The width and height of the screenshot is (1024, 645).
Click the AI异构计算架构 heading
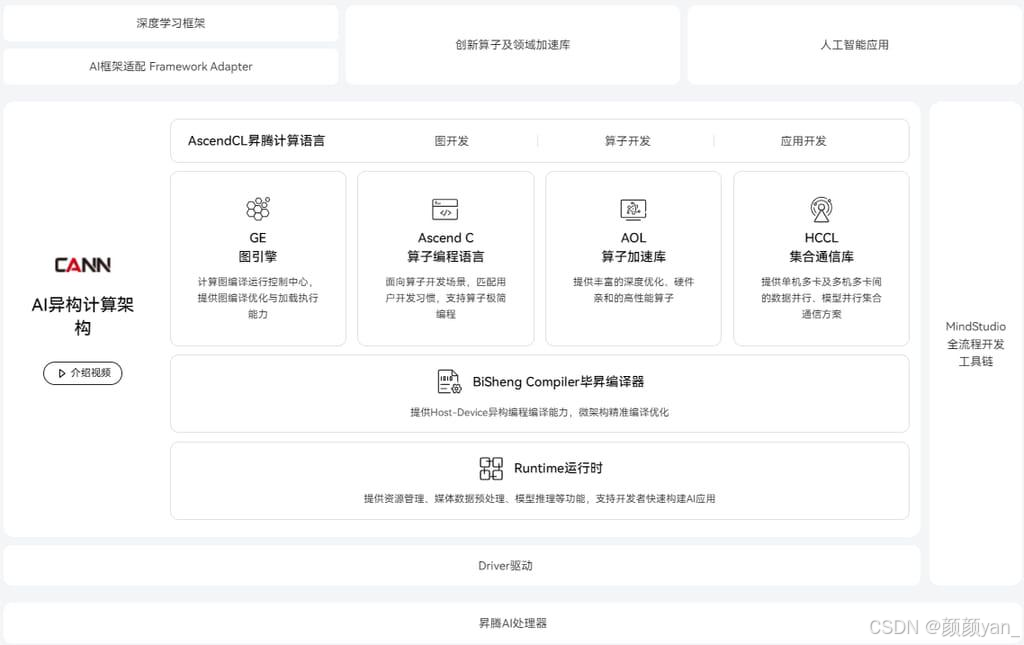coord(83,315)
